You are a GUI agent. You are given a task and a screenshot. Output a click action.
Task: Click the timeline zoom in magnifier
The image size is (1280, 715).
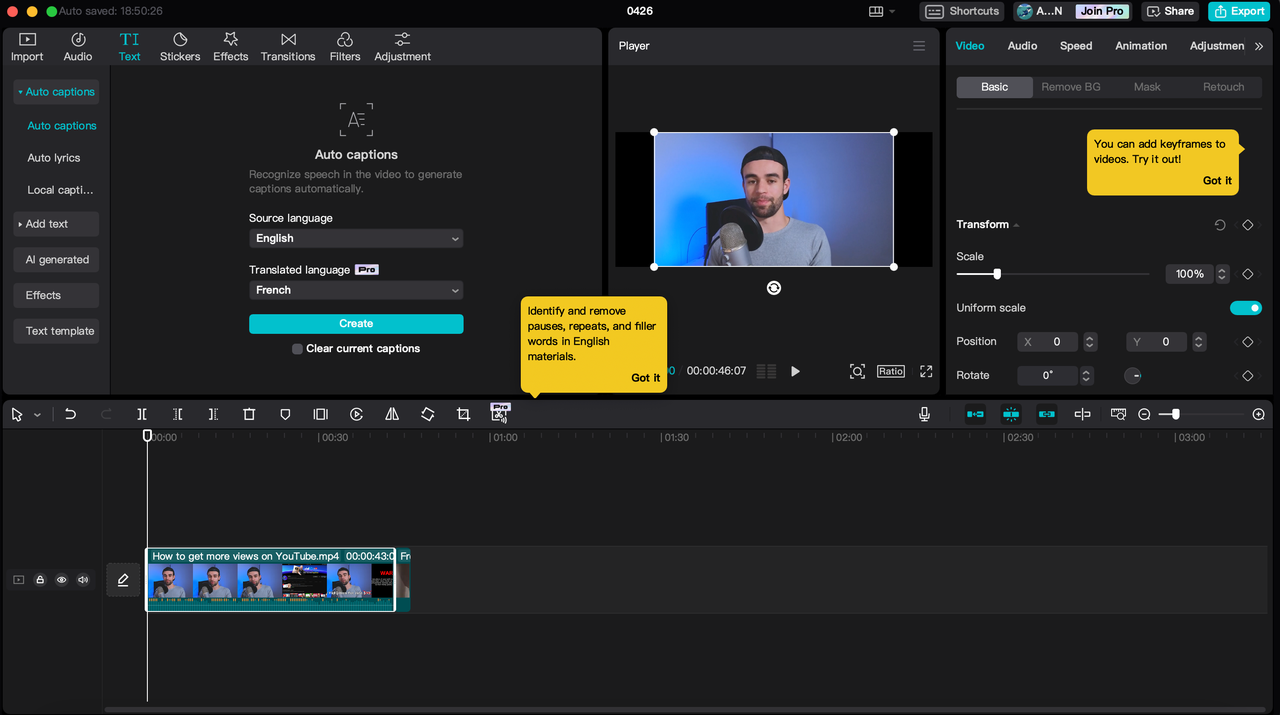pyautogui.click(x=1258, y=414)
